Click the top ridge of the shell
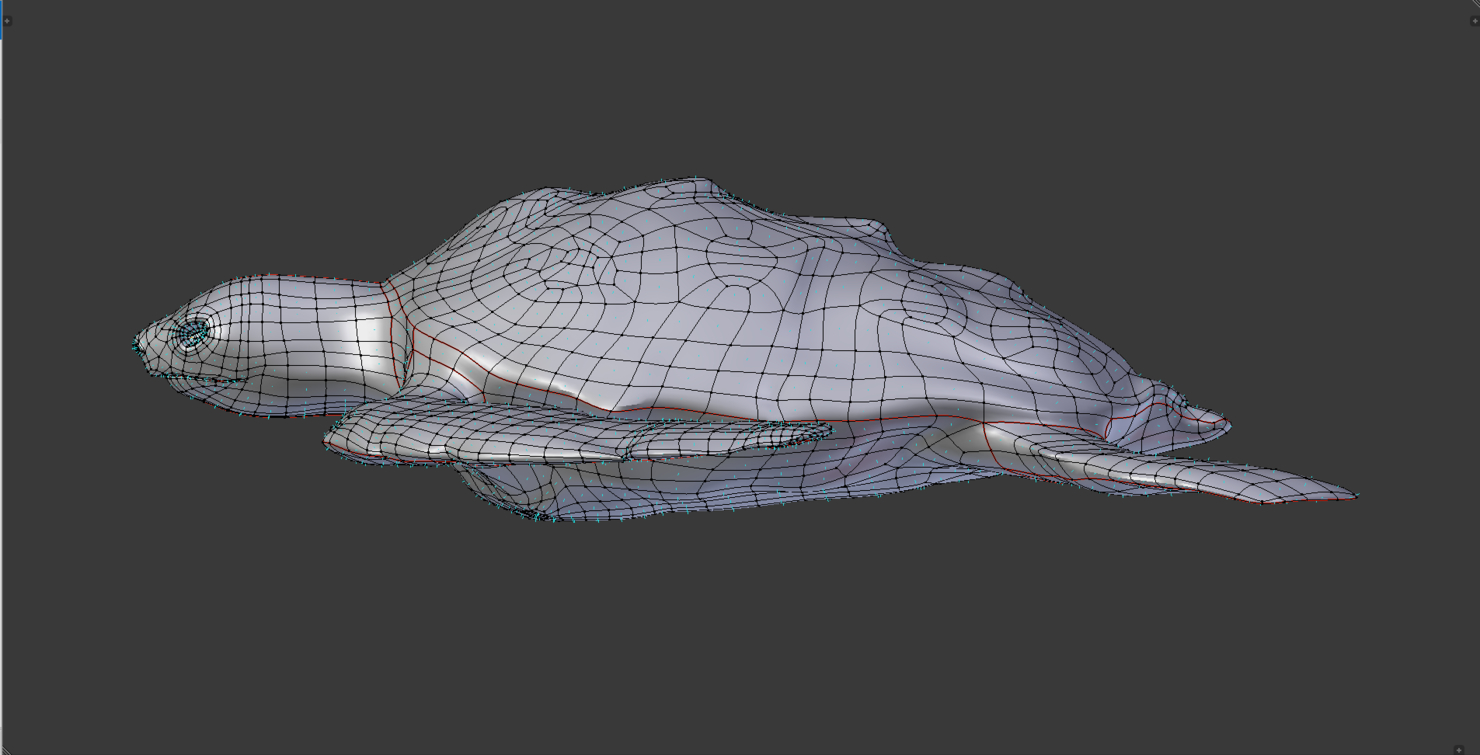Screen dimensions: 1480x755 pyautogui.click(x=690, y=185)
